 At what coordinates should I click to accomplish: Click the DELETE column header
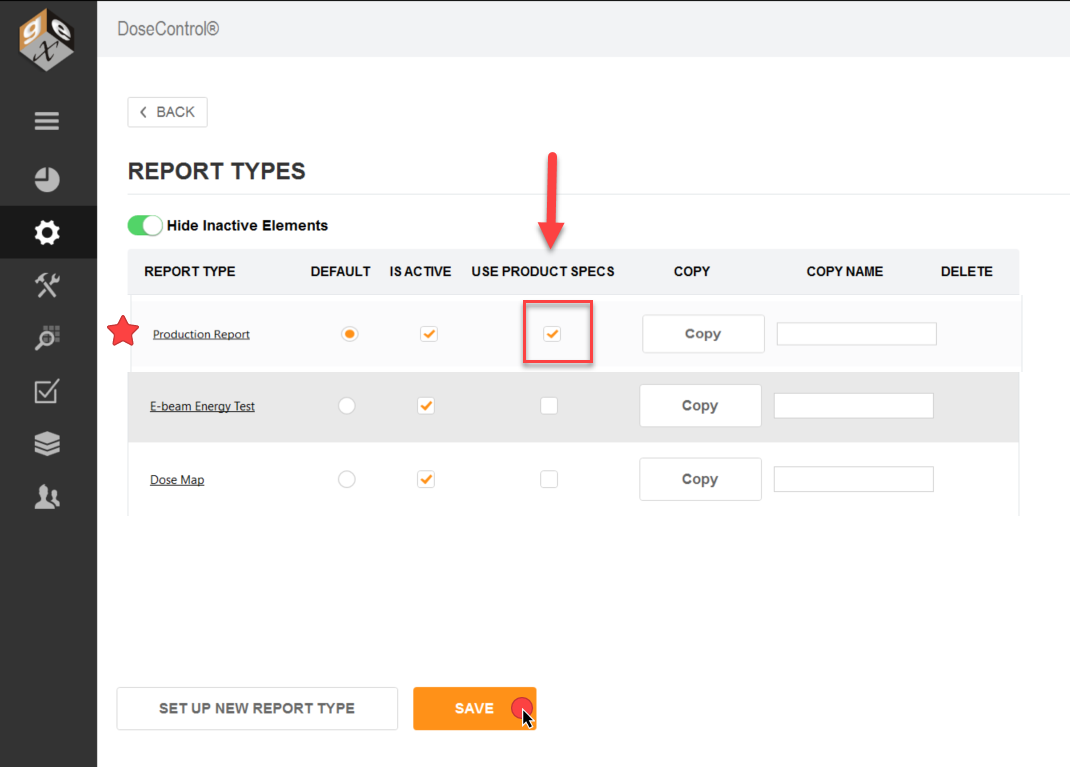pos(966,272)
